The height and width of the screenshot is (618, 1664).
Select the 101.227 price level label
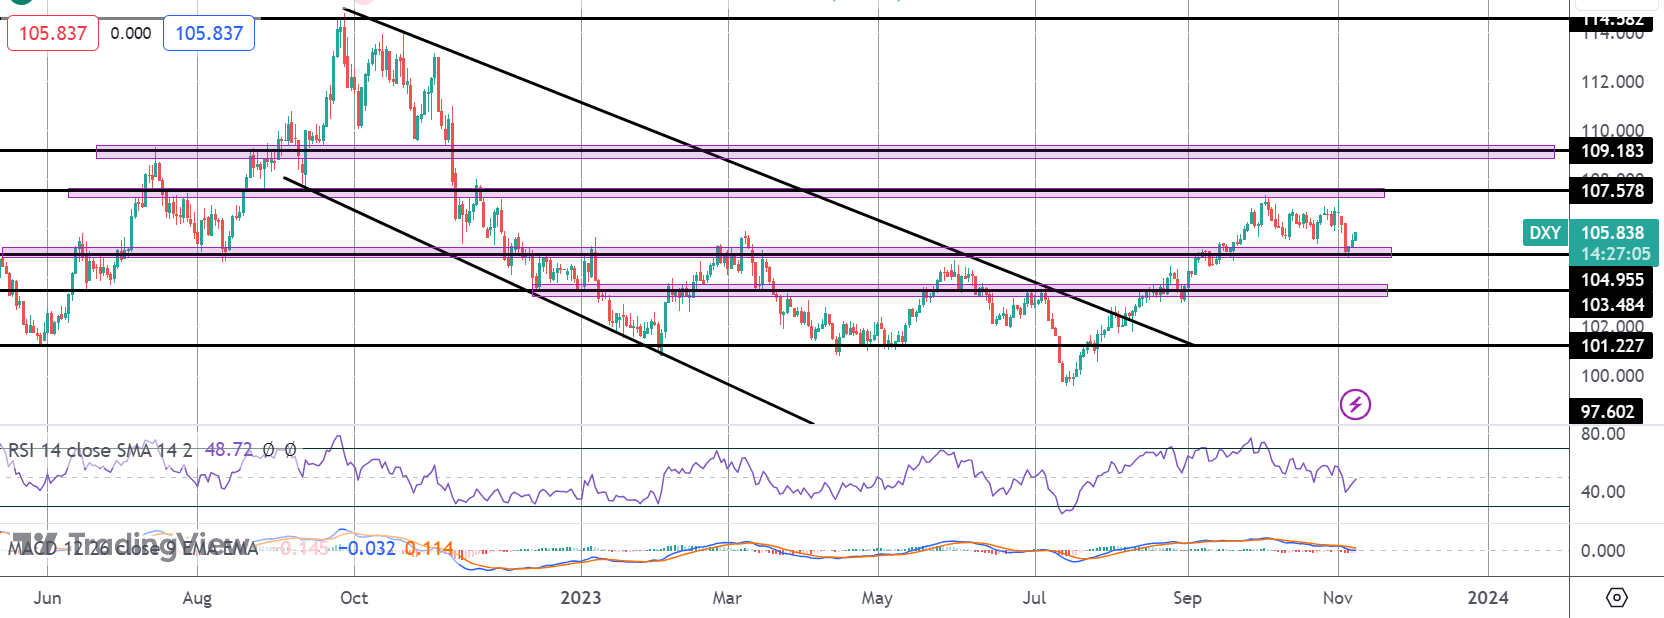[1612, 346]
